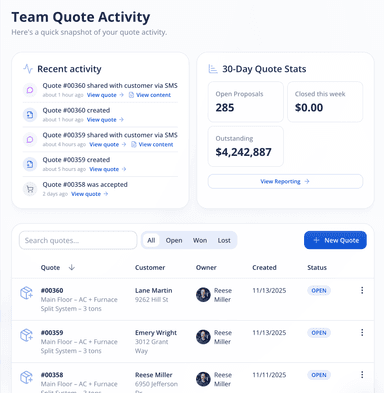Click OPEN status badge for #00360
Image resolution: width=384 pixels, height=393 pixels.
(319, 290)
